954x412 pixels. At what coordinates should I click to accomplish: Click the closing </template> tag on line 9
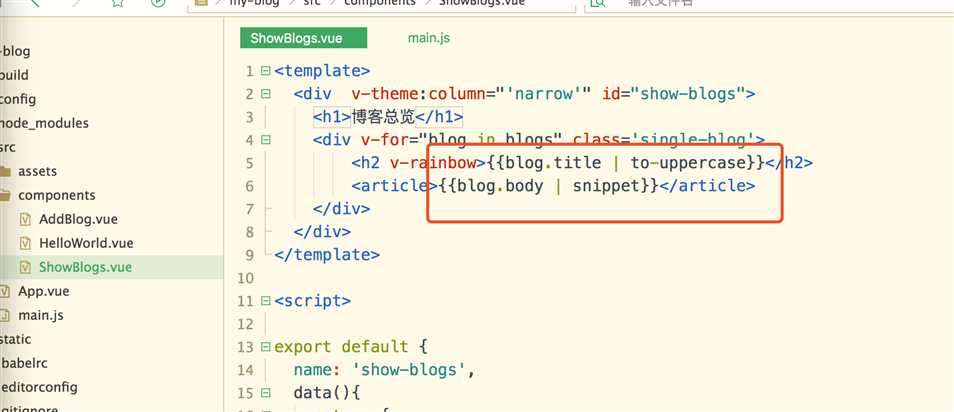[327, 255]
